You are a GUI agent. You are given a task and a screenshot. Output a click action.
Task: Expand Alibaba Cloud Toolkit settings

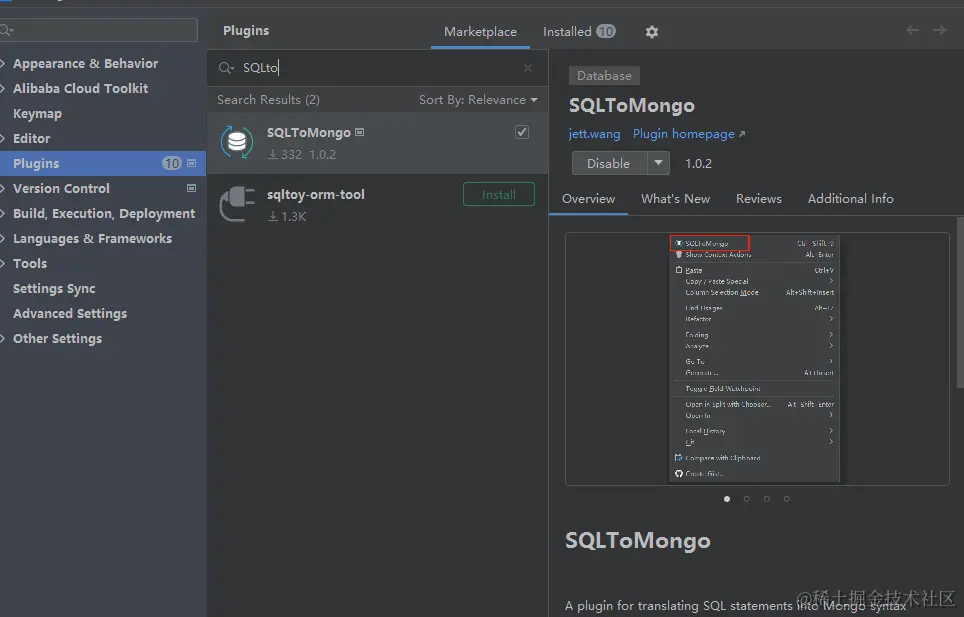(3, 88)
